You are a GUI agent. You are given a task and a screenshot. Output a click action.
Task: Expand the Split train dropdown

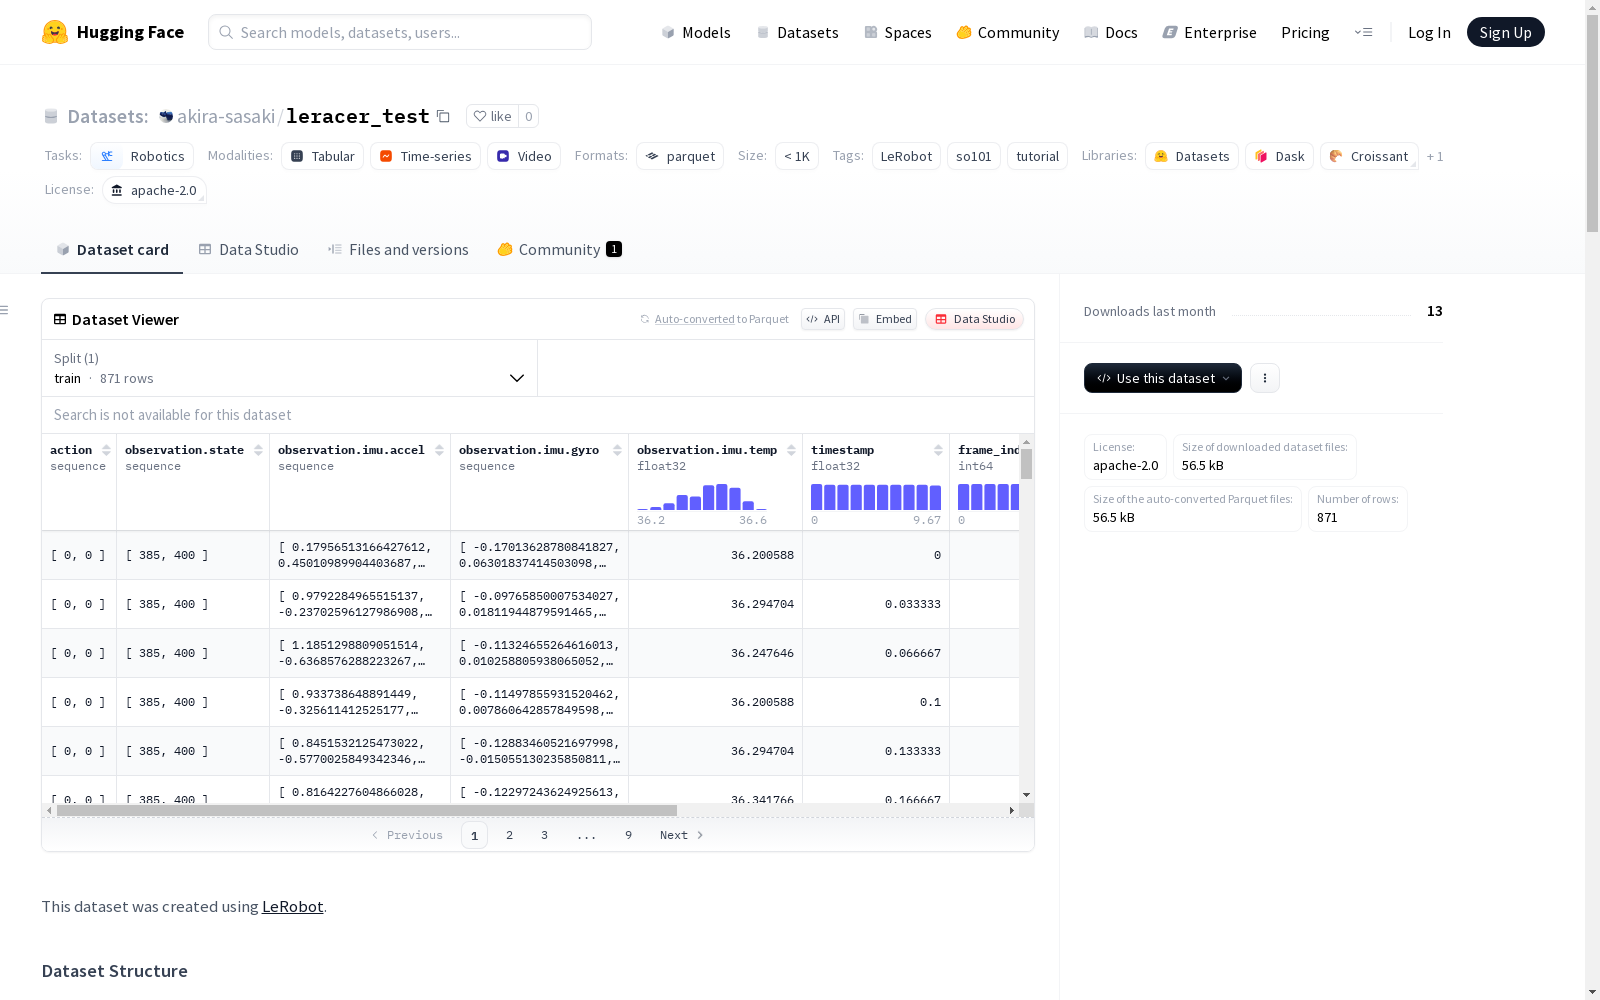pyautogui.click(x=289, y=368)
